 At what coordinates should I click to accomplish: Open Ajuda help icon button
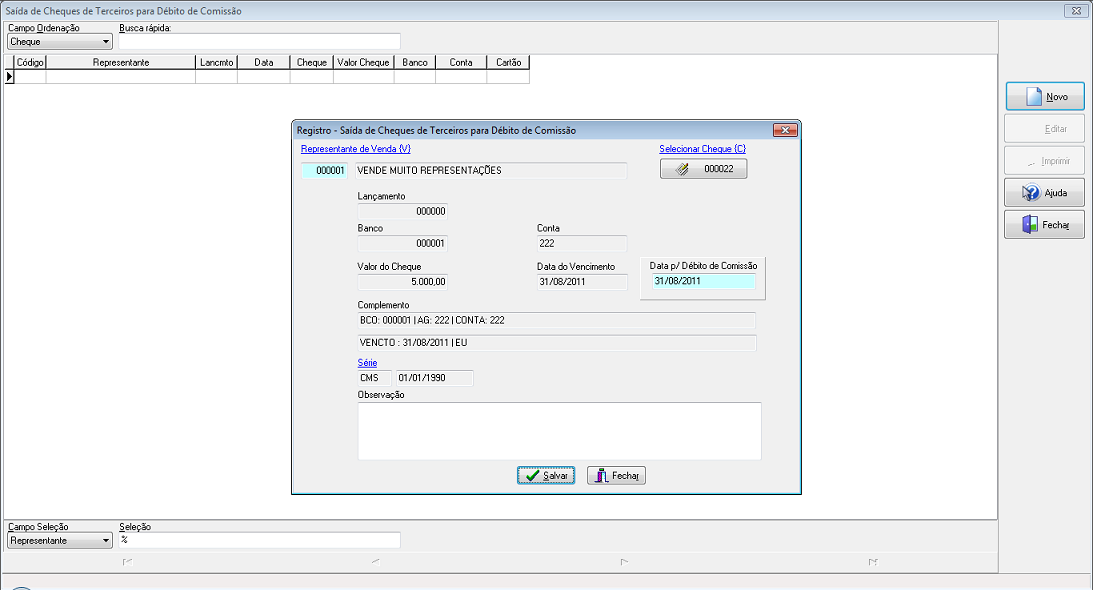tap(1044, 192)
